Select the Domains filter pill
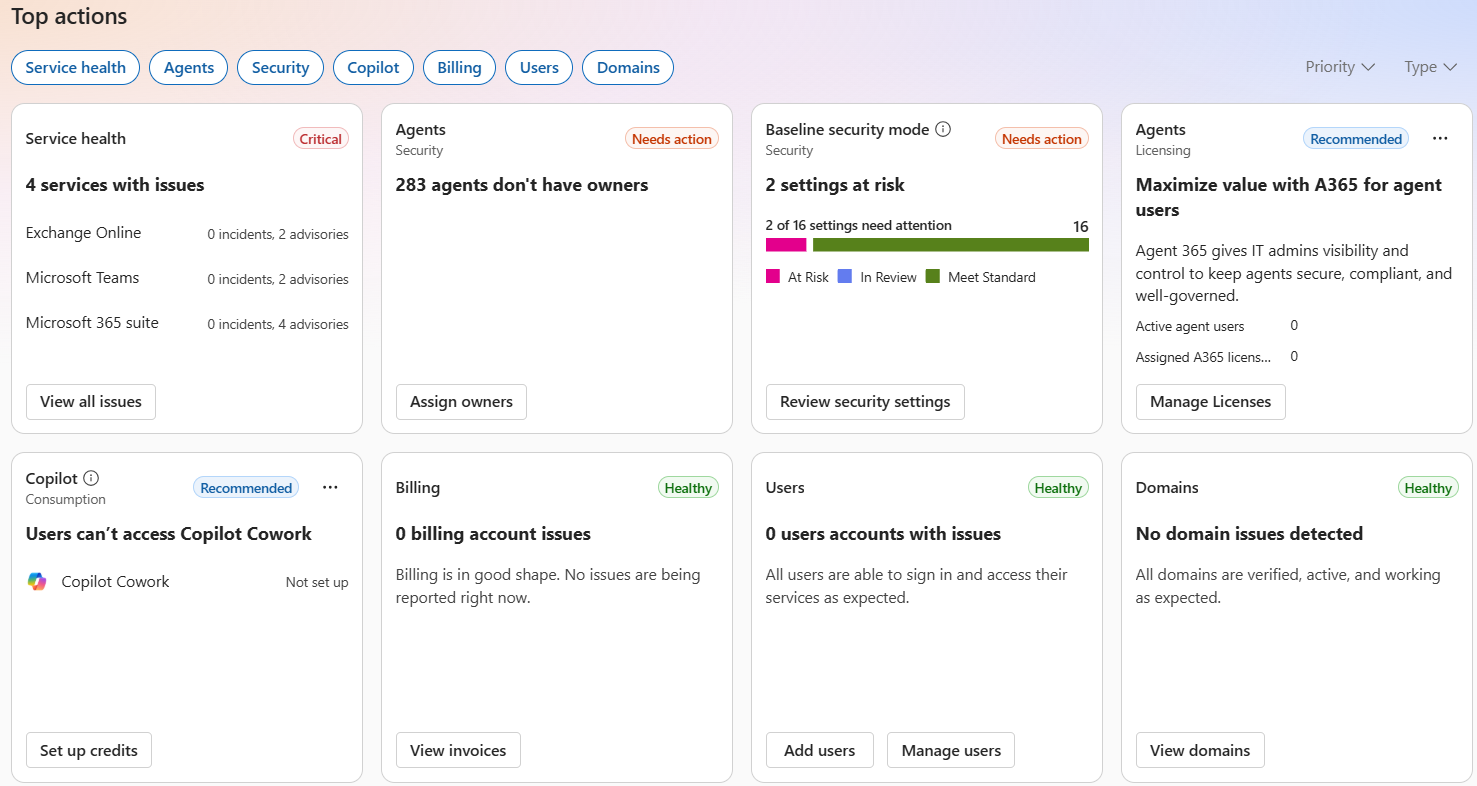Image resolution: width=1477 pixels, height=786 pixels. (x=628, y=68)
